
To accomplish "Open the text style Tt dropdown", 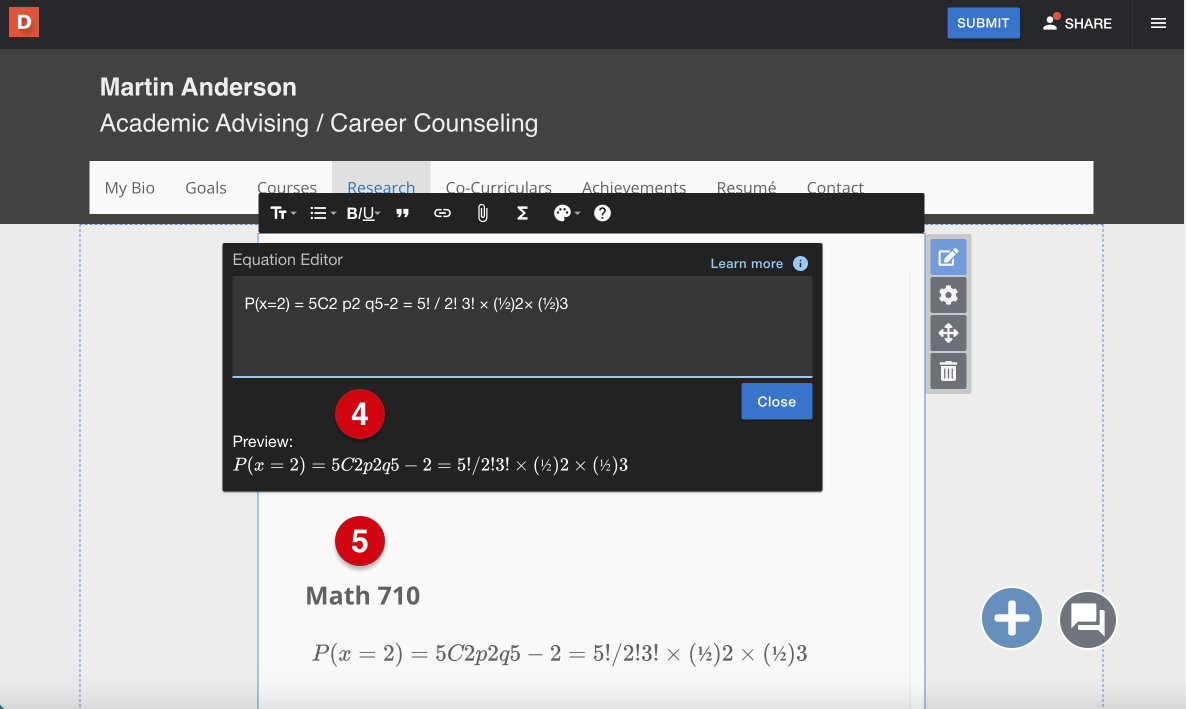I will tap(282, 212).
